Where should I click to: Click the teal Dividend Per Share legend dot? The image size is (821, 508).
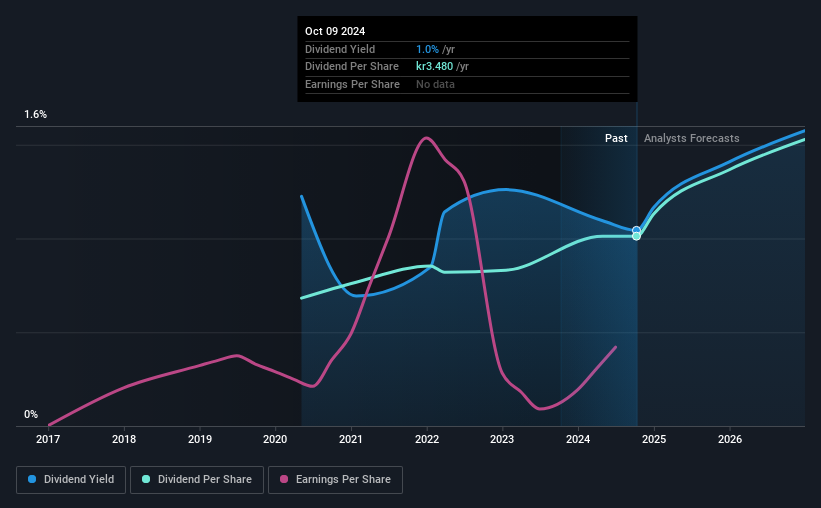point(146,479)
